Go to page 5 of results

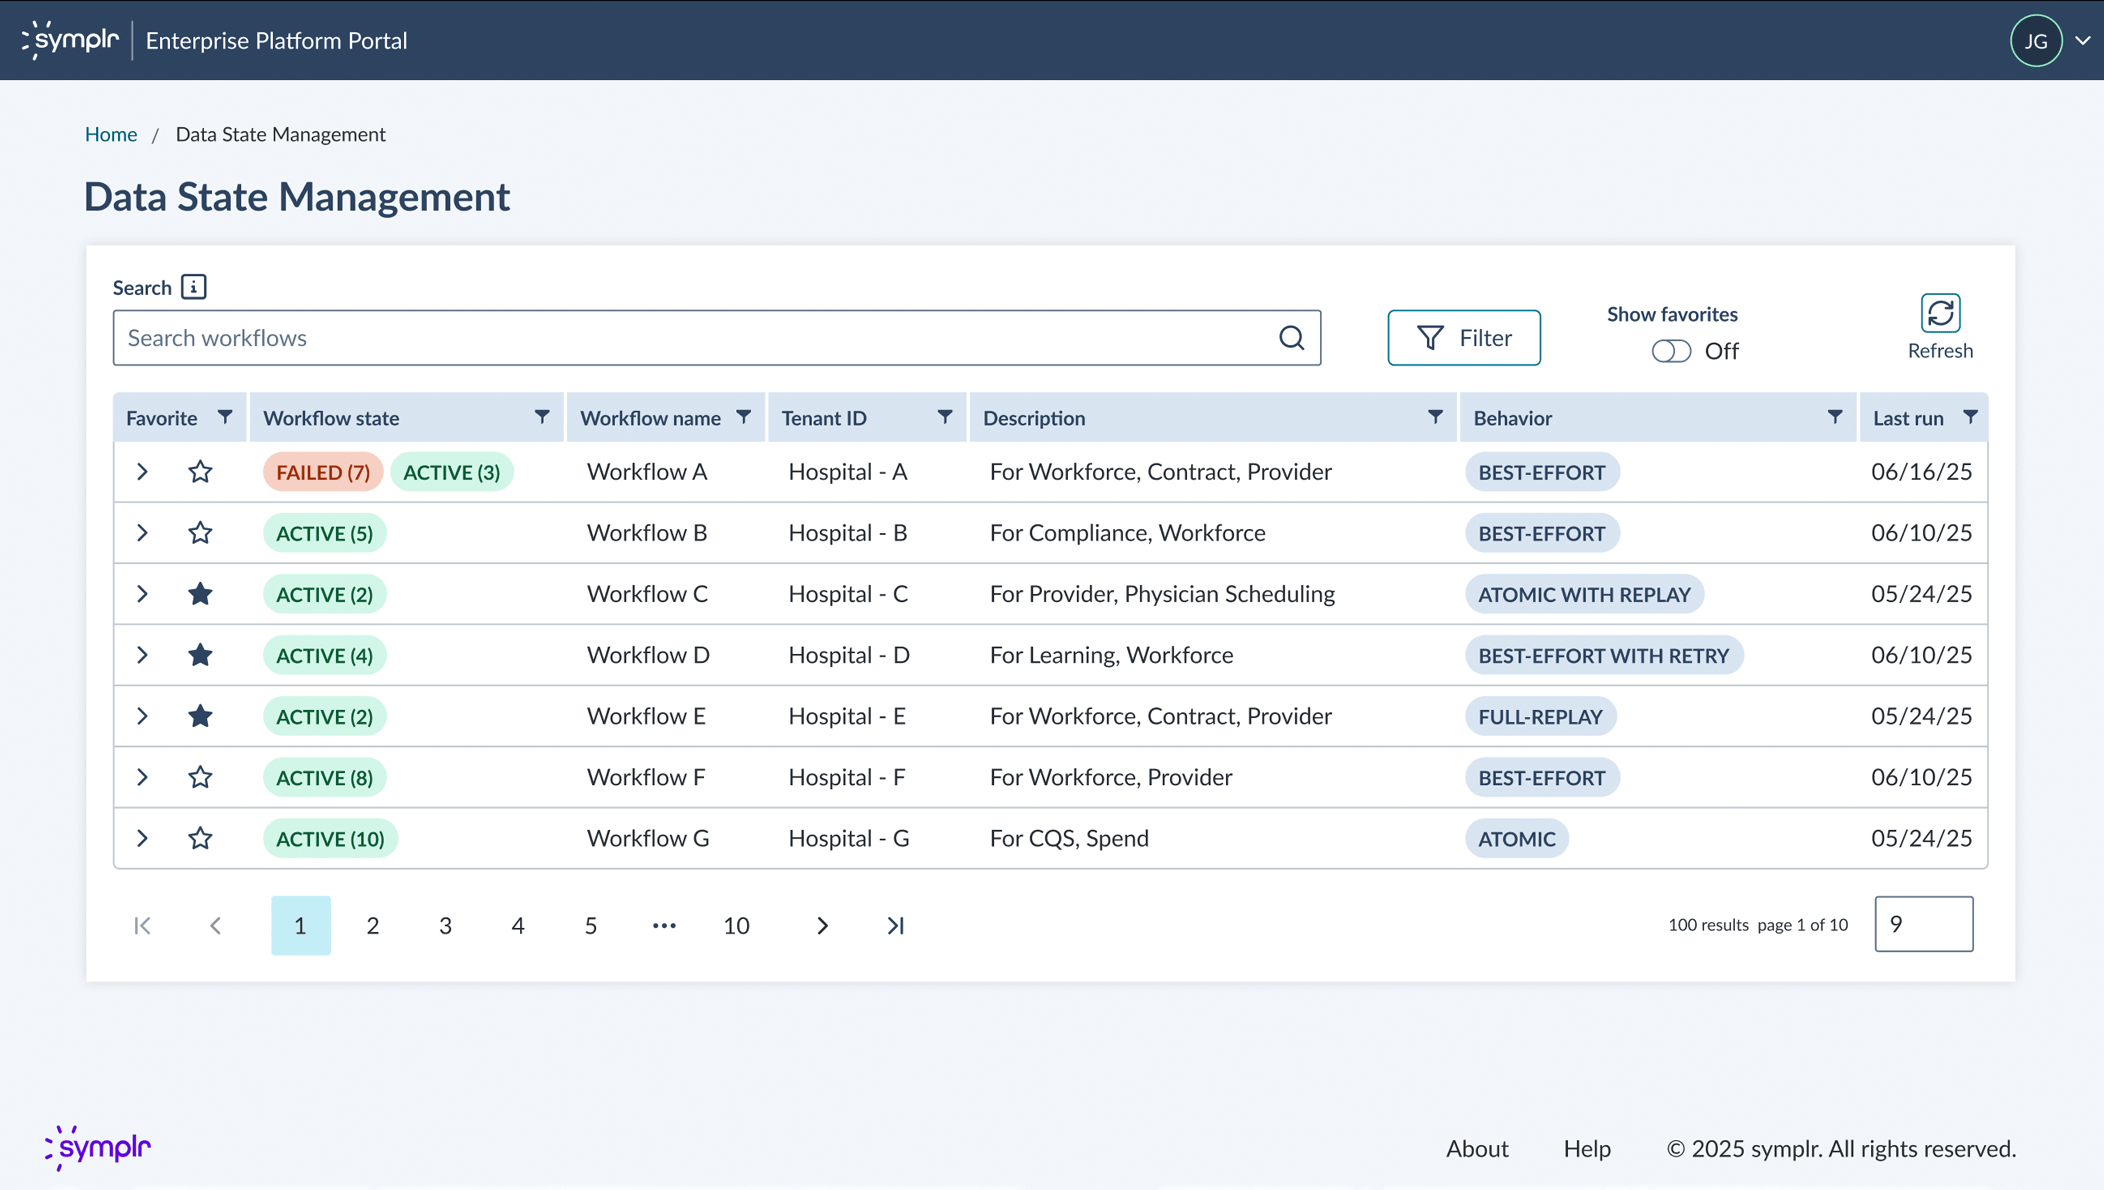point(590,925)
